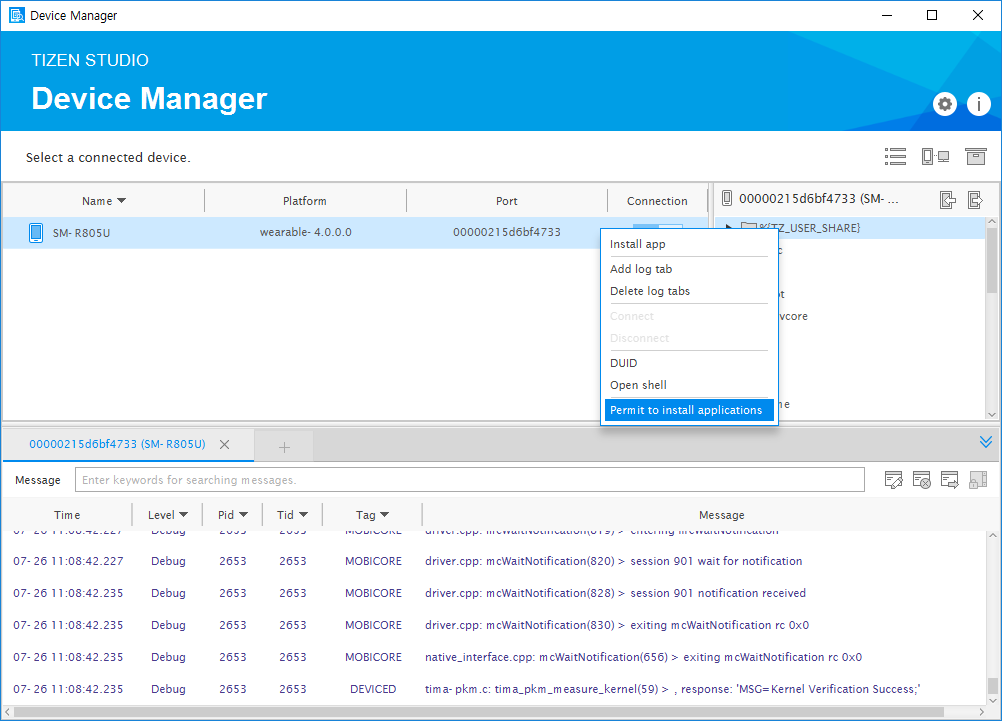The image size is (1002, 721).
Task: Open the device list view icon
Action: point(895,157)
